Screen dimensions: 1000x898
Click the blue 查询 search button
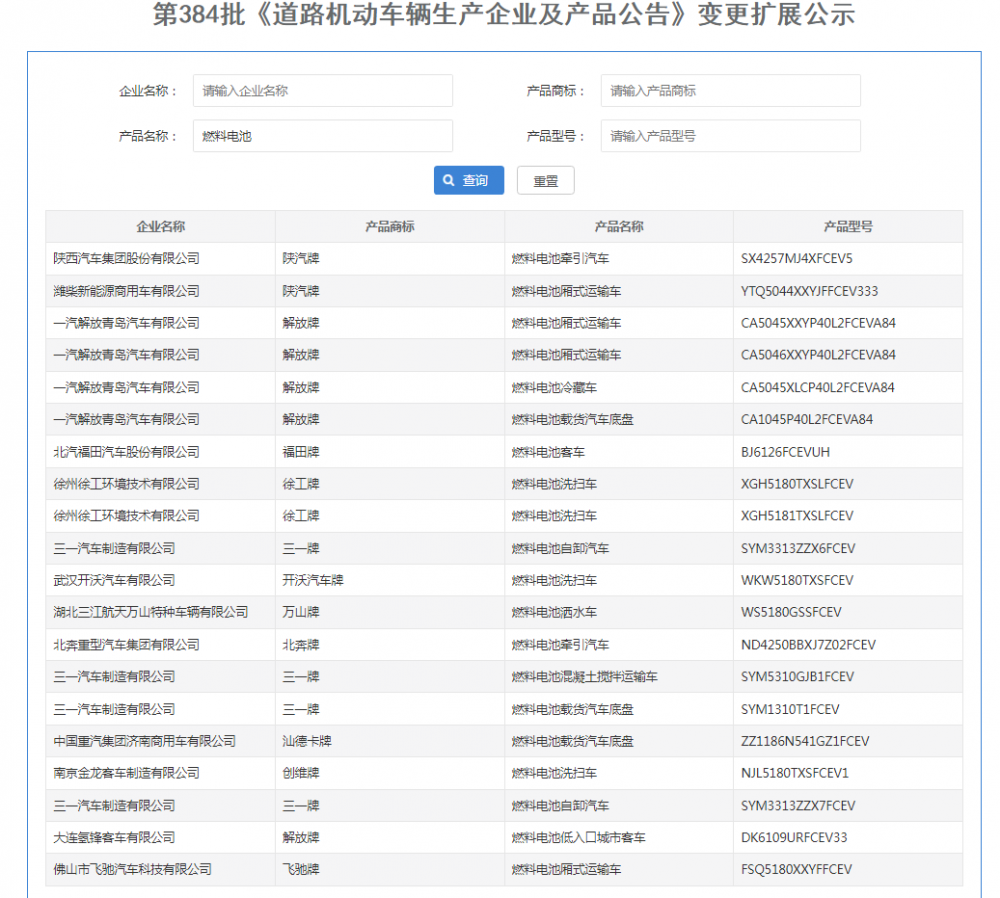pyautogui.click(x=469, y=180)
